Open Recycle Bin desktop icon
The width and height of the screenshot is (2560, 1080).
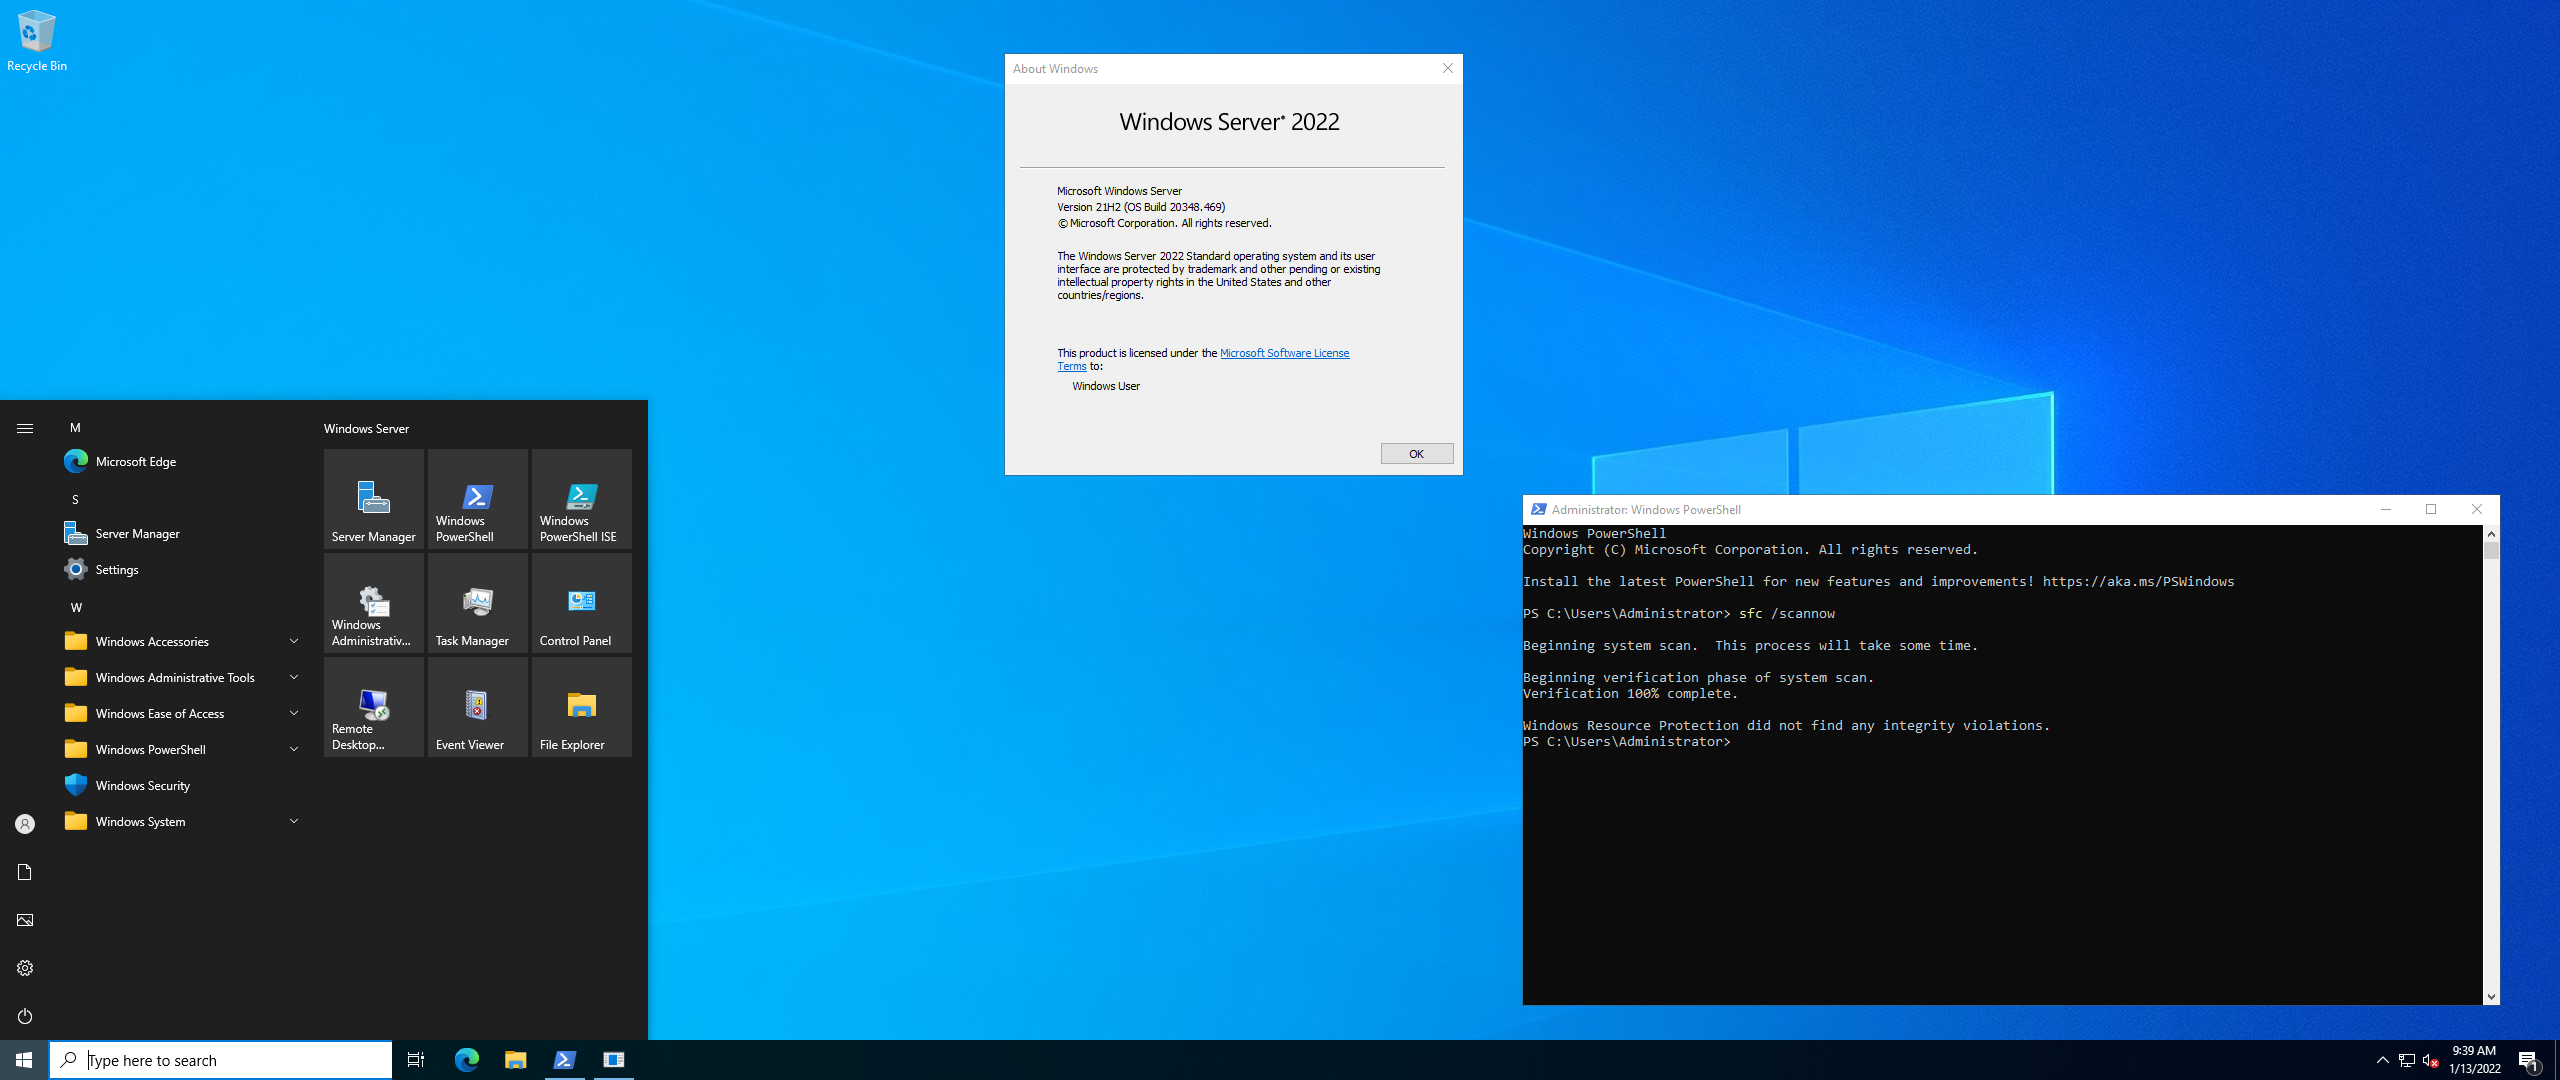click(37, 41)
